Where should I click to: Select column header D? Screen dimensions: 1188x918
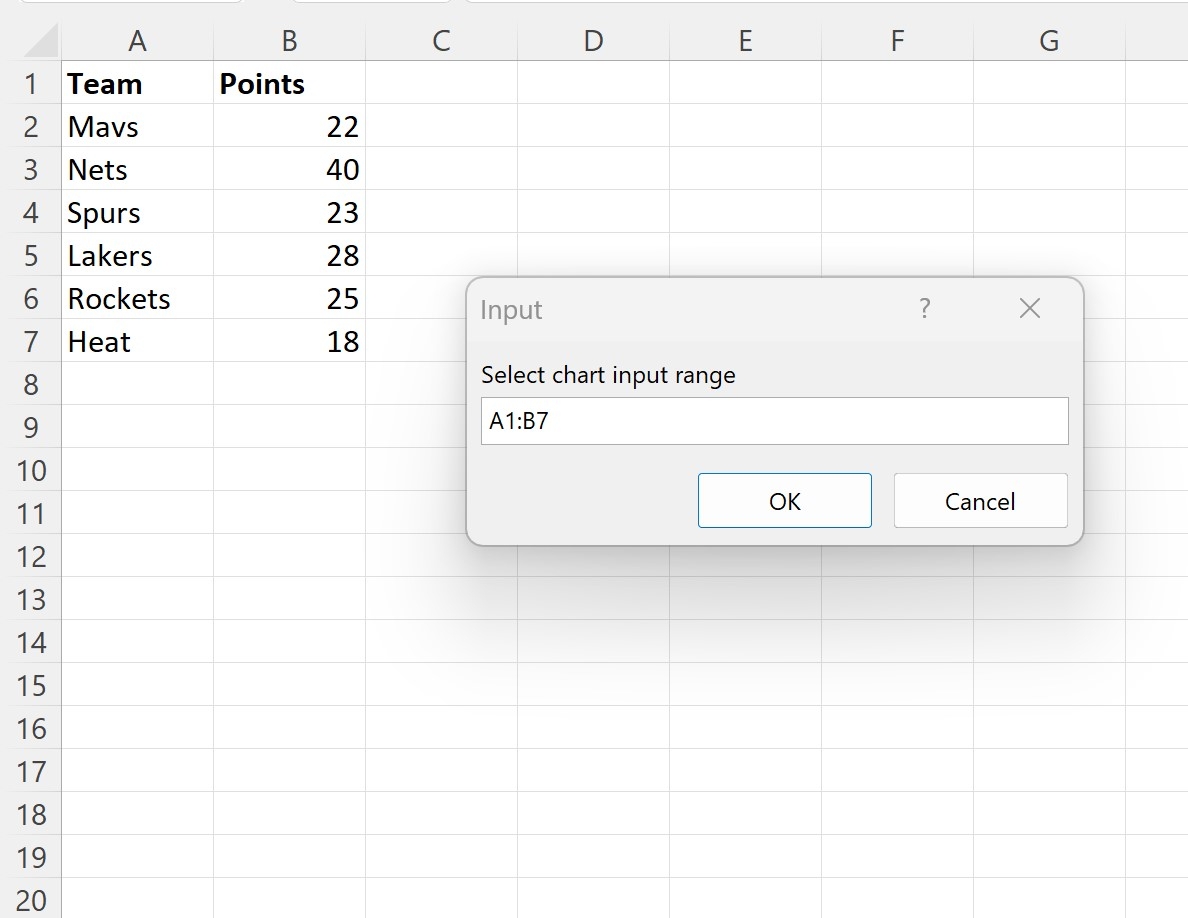[593, 40]
